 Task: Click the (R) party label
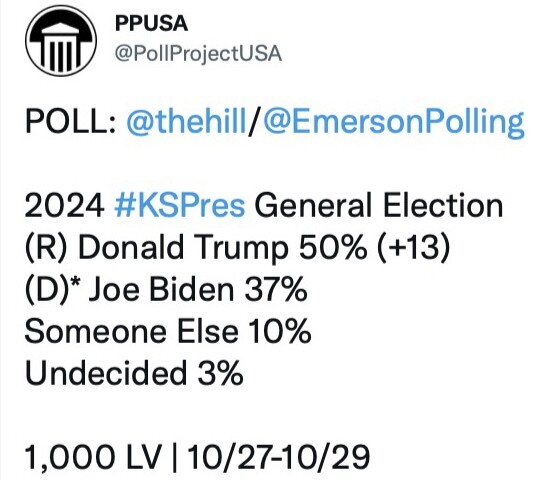(x=46, y=248)
